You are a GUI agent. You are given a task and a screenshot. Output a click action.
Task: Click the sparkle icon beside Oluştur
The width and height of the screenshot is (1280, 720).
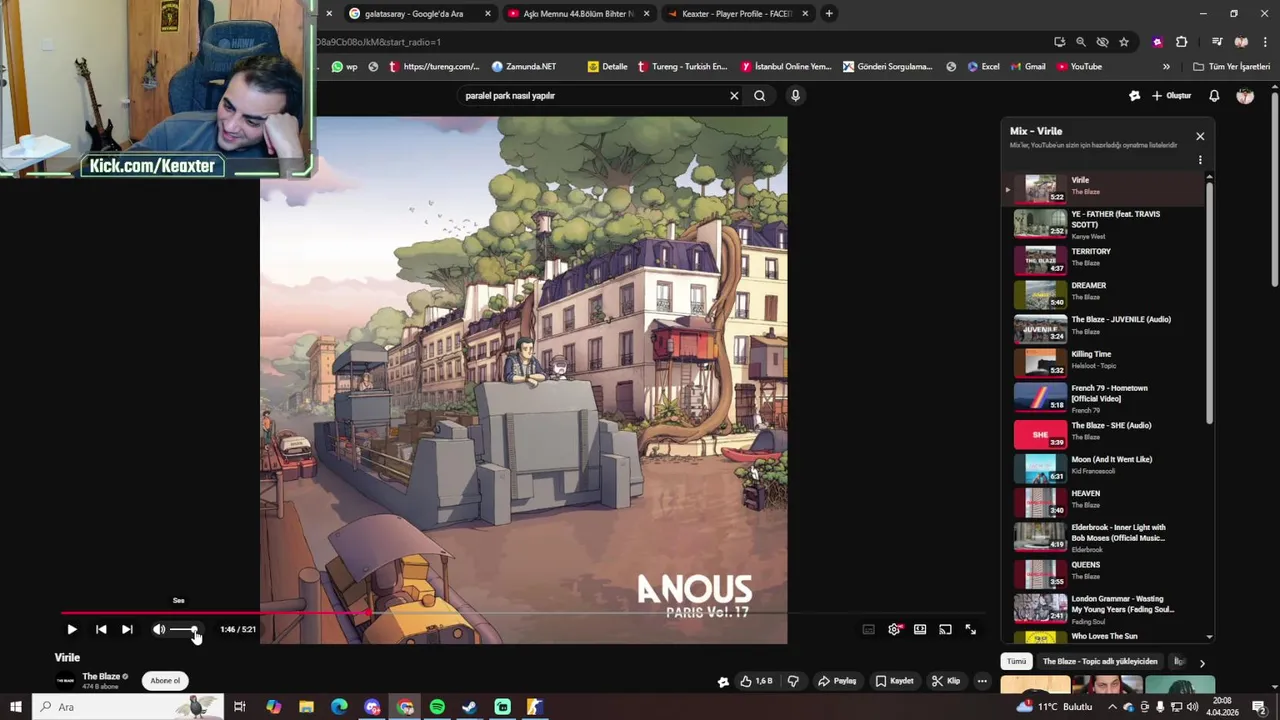1134,96
